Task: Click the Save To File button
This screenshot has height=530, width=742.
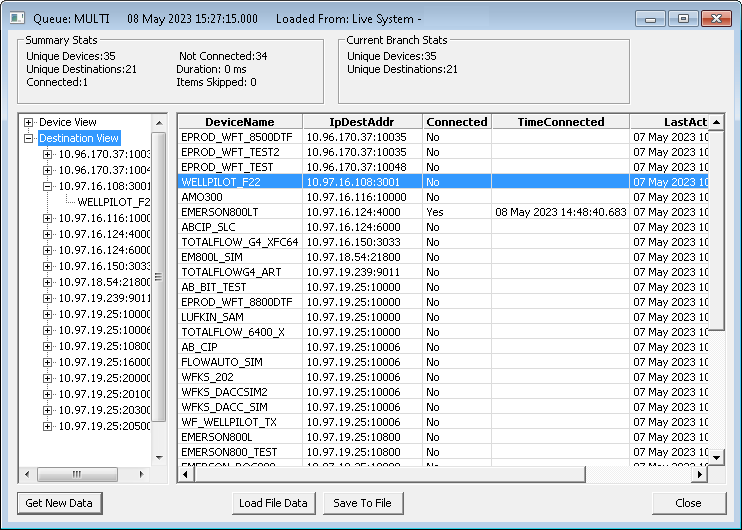Action: [x=362, y=503]
